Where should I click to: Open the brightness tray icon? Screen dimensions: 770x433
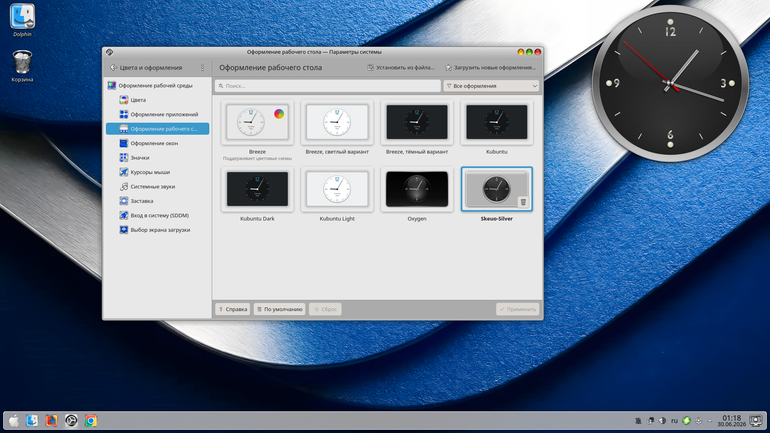[698, 421]
